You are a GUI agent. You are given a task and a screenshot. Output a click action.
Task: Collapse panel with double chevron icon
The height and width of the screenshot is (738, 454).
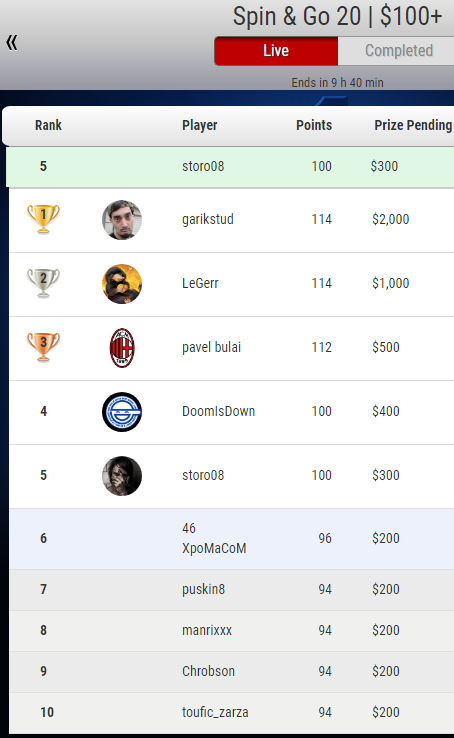click(x=12, y=42)
